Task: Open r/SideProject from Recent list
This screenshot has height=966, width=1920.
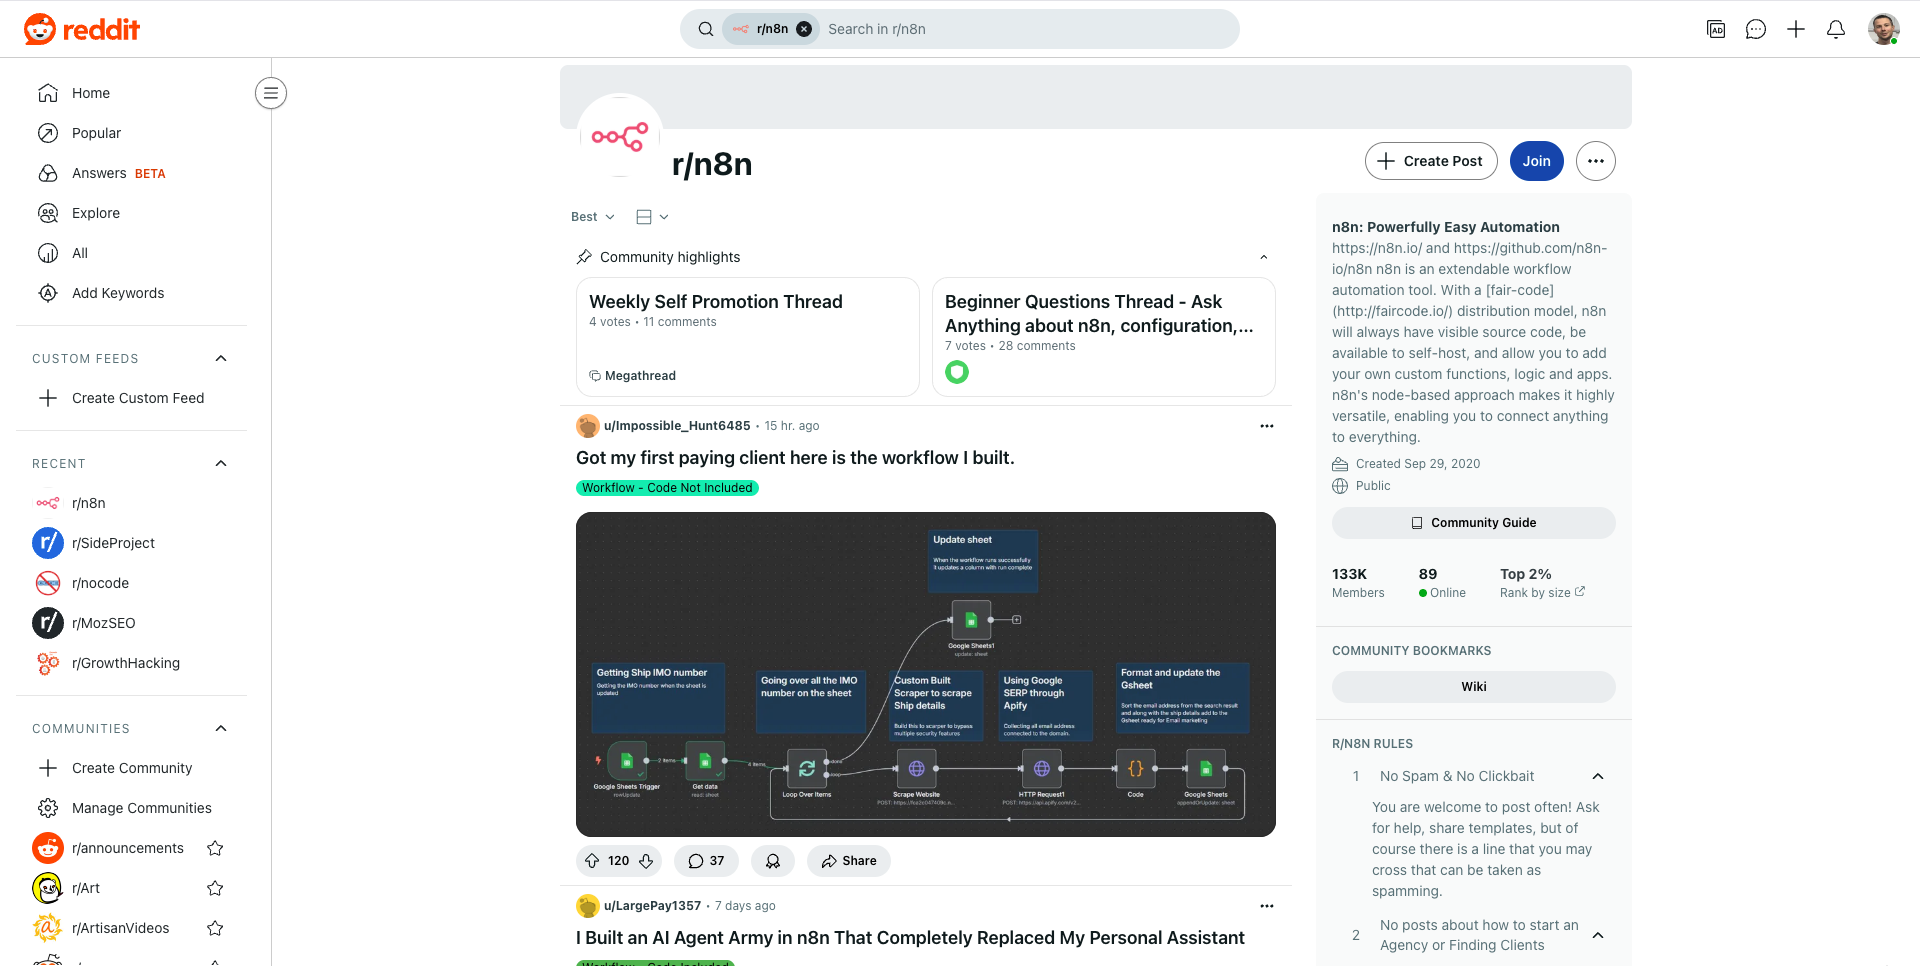Action: [x=132, y=543]
